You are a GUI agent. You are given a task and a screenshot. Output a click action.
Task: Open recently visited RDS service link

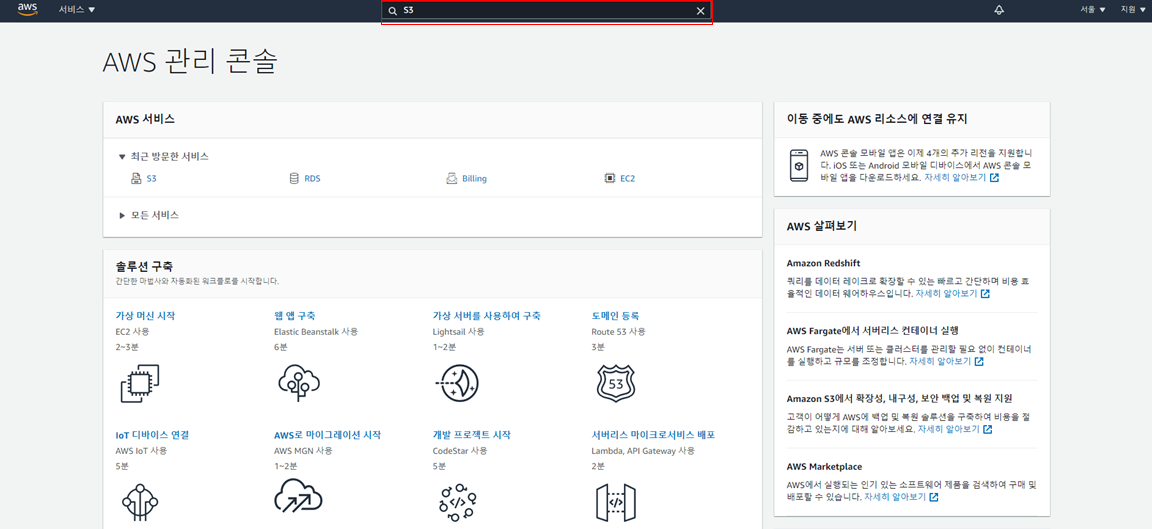[312, 179]
